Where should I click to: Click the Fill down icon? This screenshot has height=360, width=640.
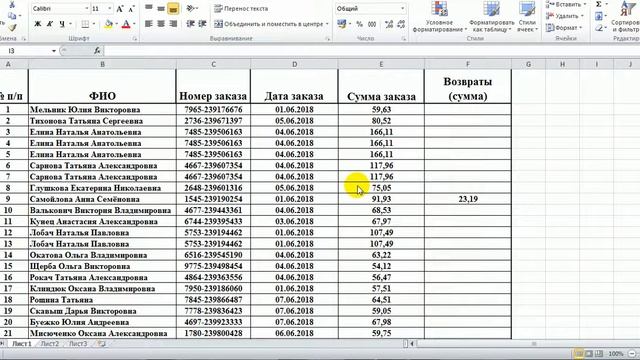(x=599, y=16)
